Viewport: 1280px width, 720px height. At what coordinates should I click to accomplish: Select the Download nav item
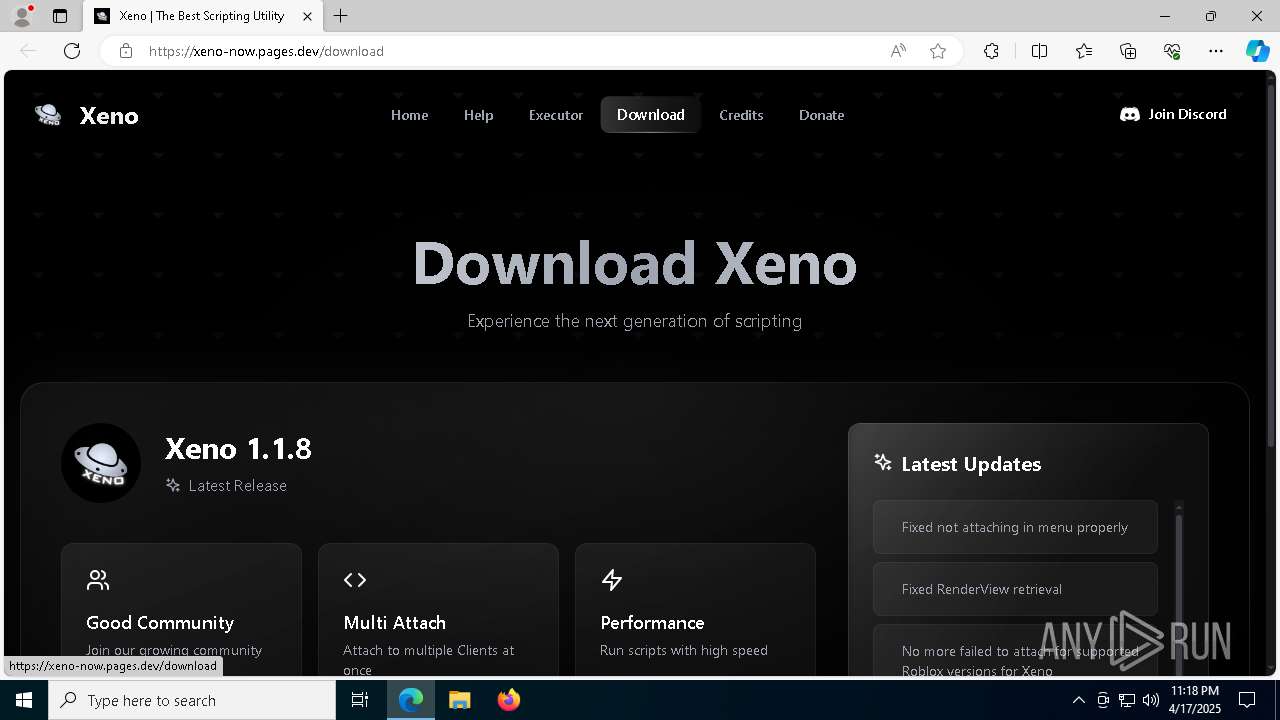point(651,115)
